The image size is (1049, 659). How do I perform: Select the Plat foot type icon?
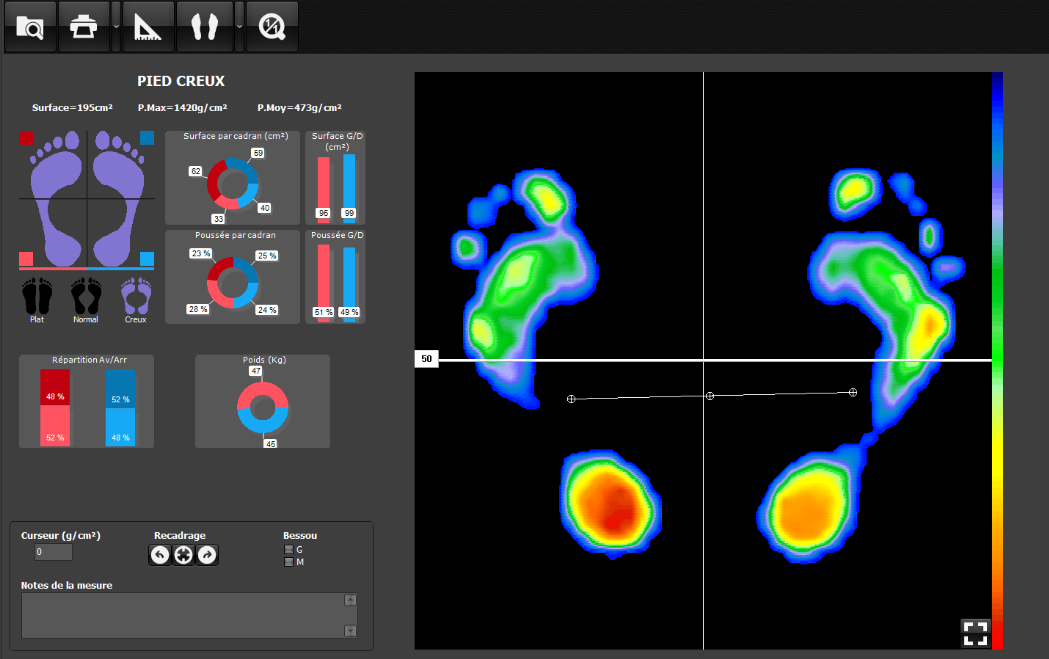(37, 295)
